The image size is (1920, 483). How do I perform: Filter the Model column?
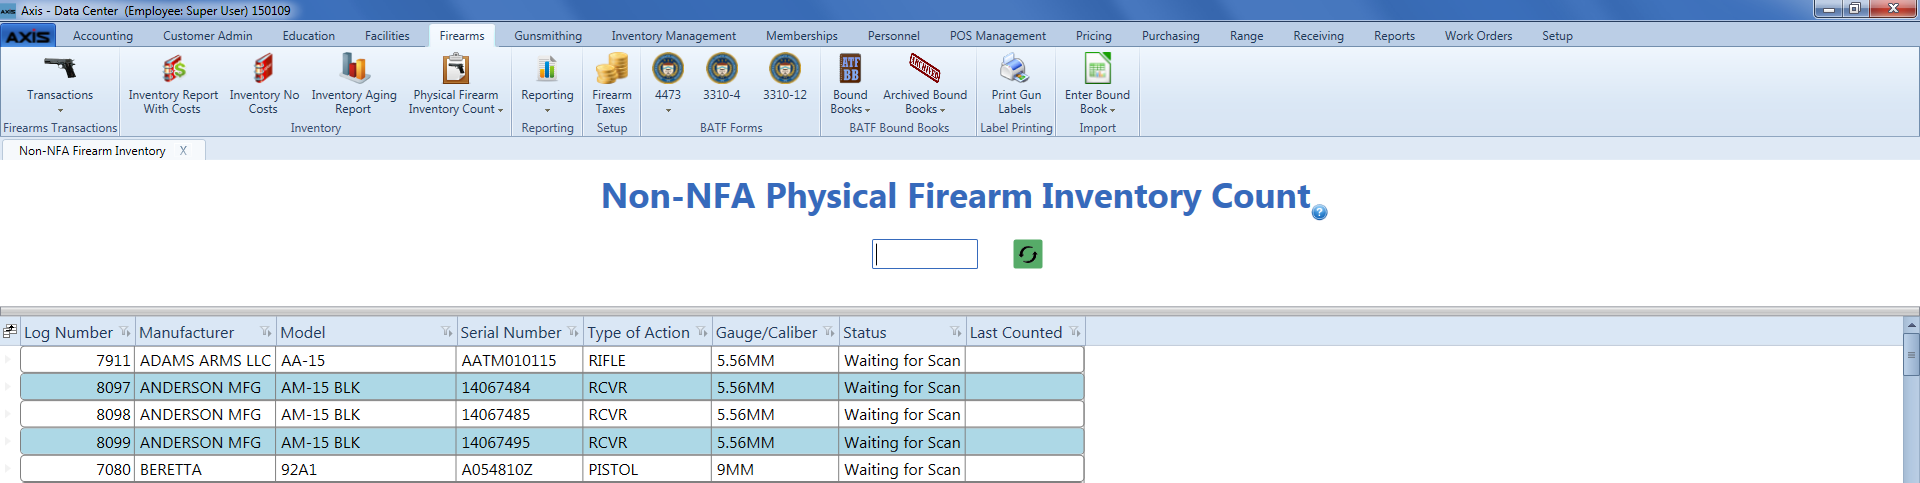pos(447,332)
